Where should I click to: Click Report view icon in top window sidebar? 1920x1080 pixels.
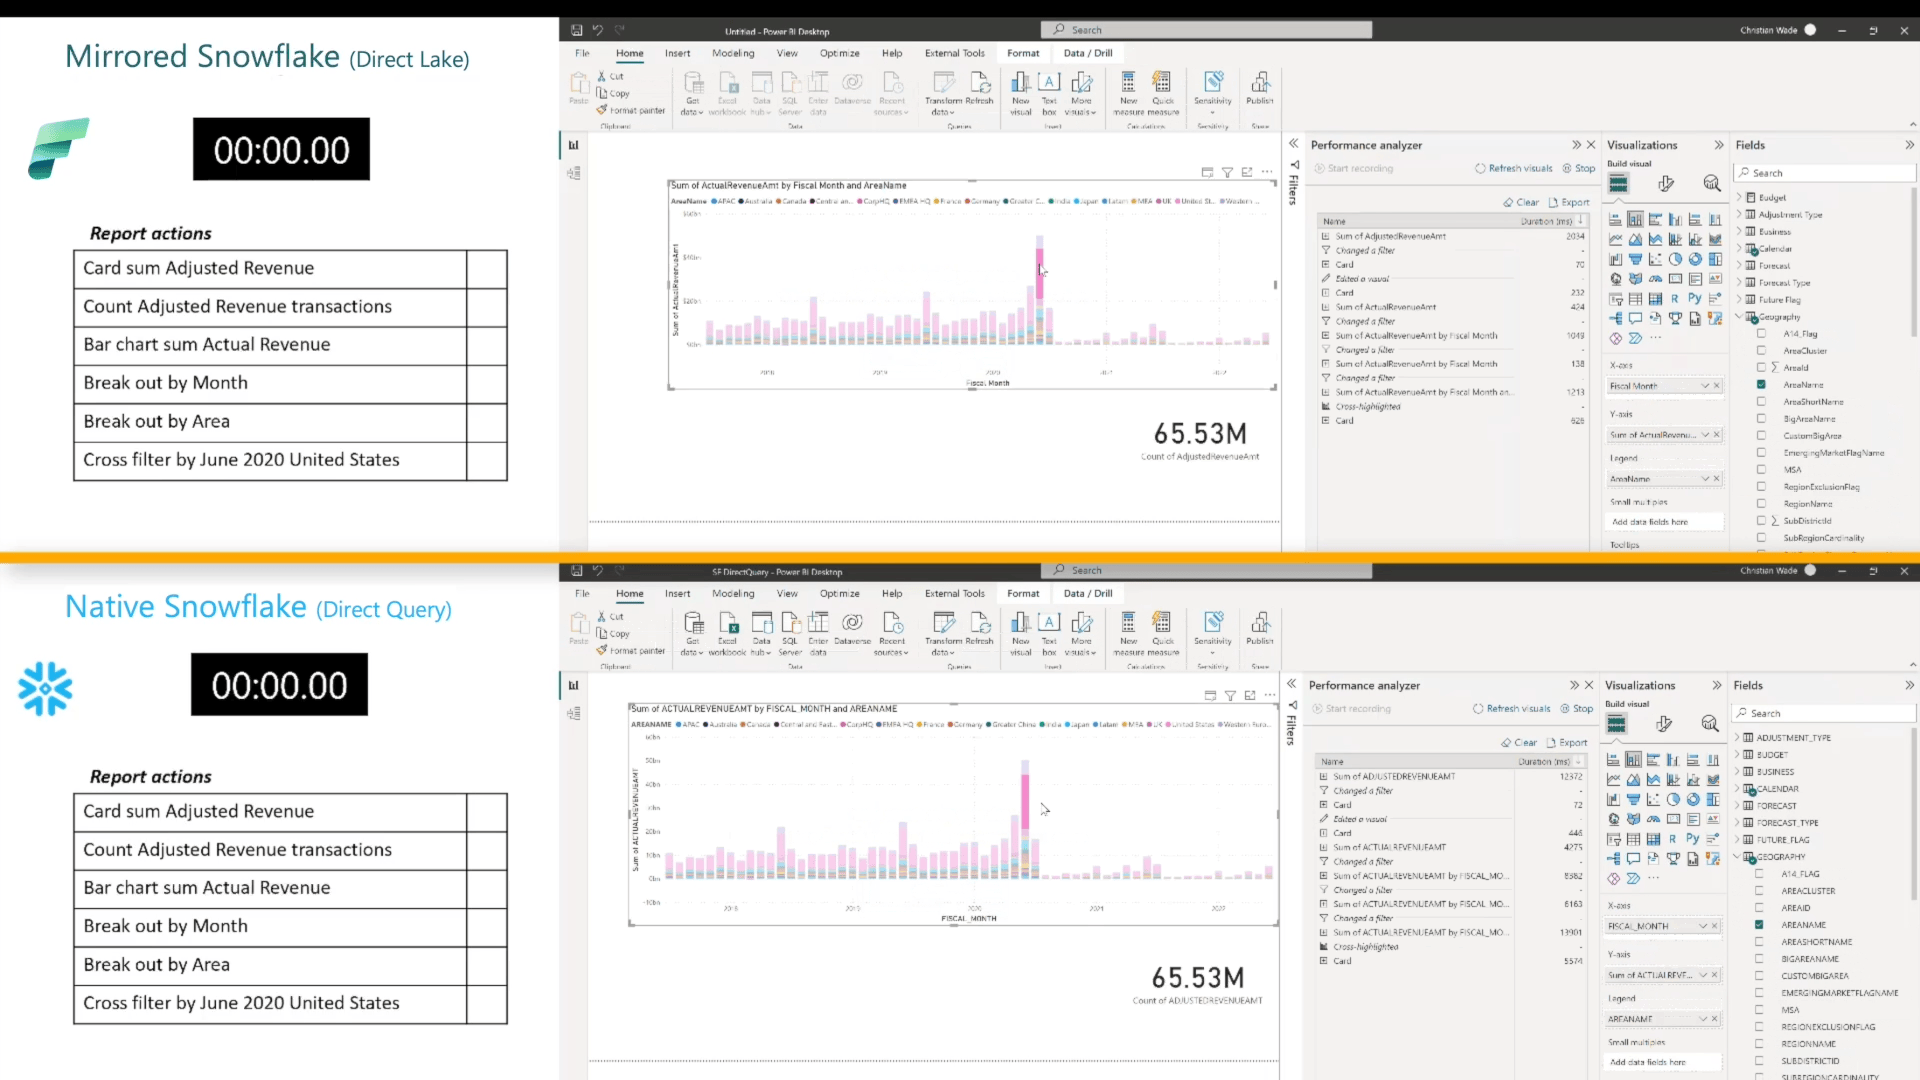click(573, 145)
